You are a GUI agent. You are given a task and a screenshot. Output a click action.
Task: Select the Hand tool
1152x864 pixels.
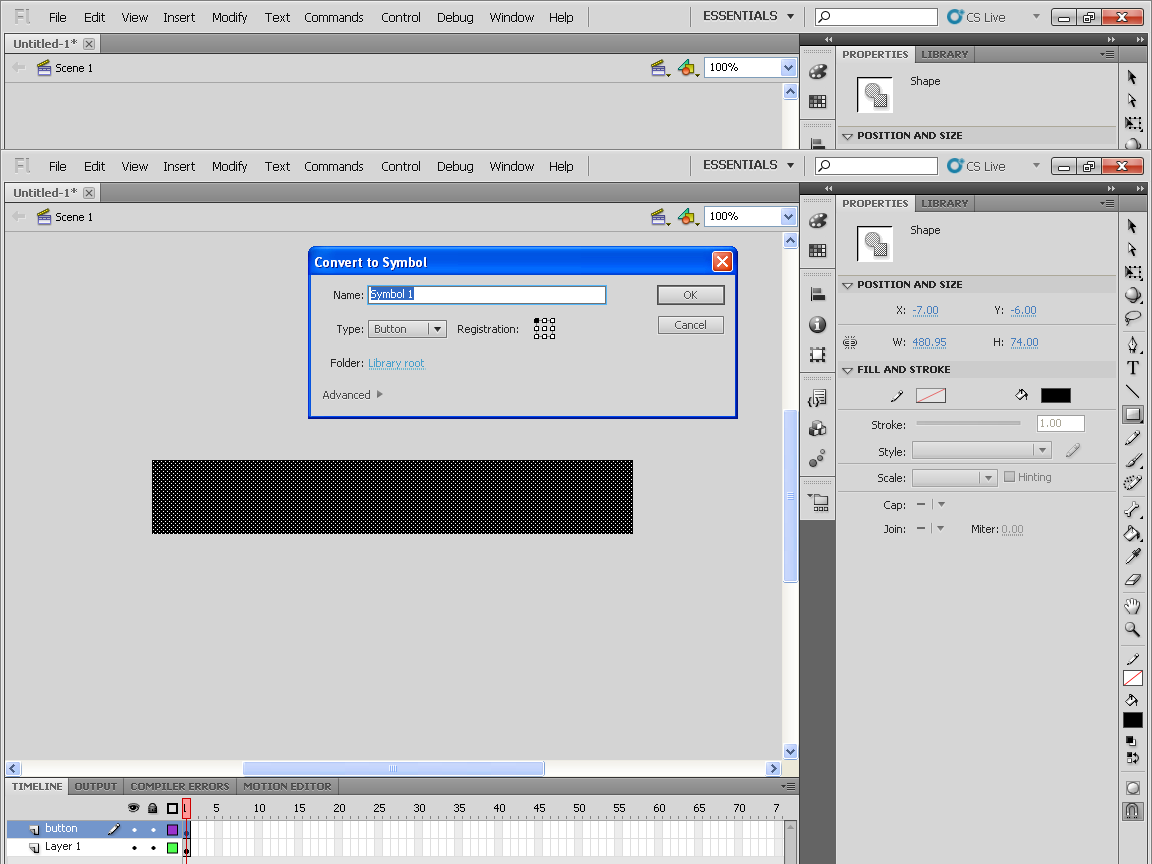1133,606
